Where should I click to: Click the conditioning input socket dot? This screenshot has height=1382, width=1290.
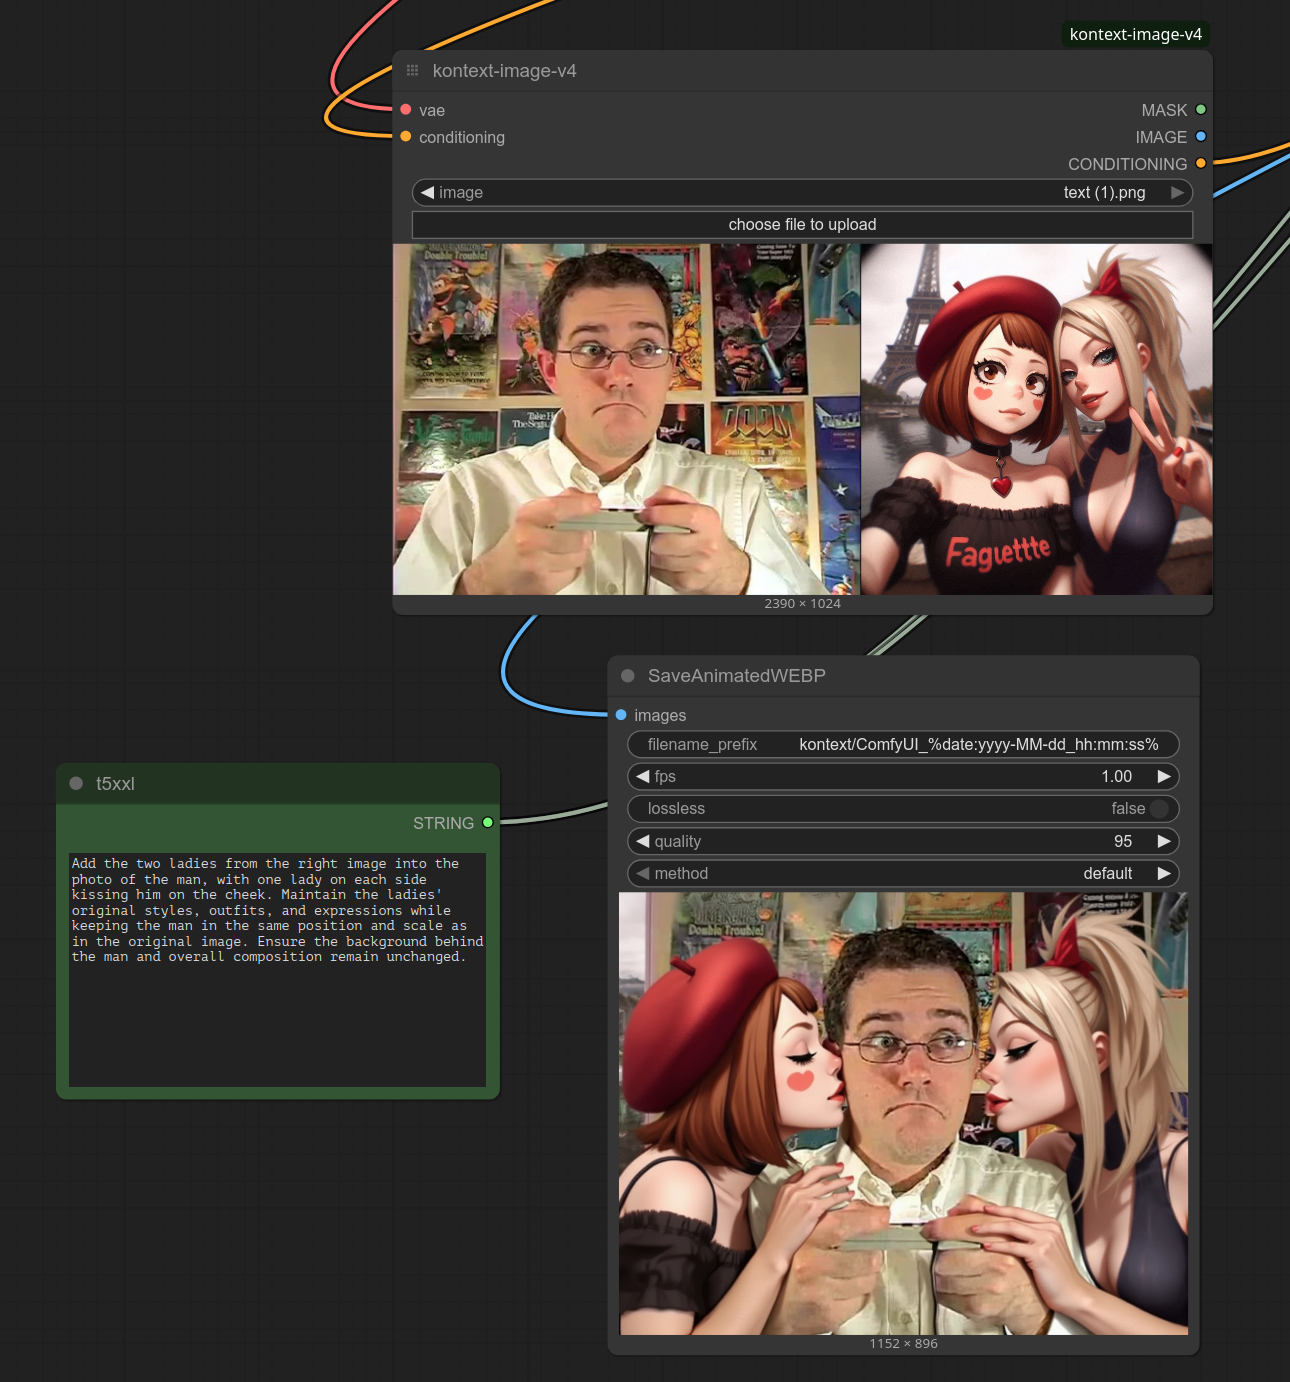pos(406,137)
